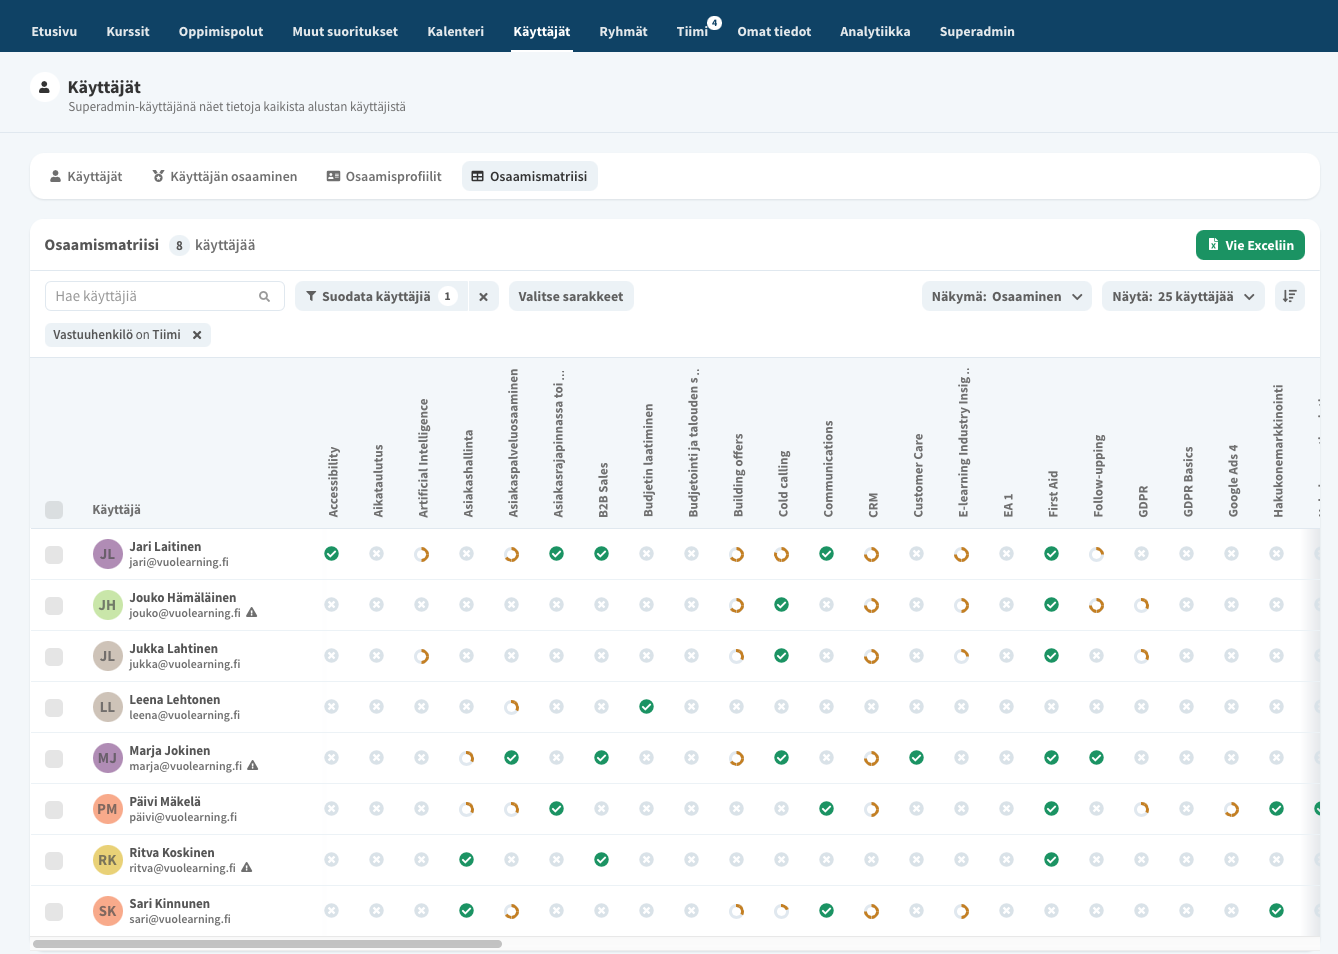The image size is (1338, 954).
Task: Expand the Näytä: 25 käyttäjää dropdown
Action: pos(1182,297)
